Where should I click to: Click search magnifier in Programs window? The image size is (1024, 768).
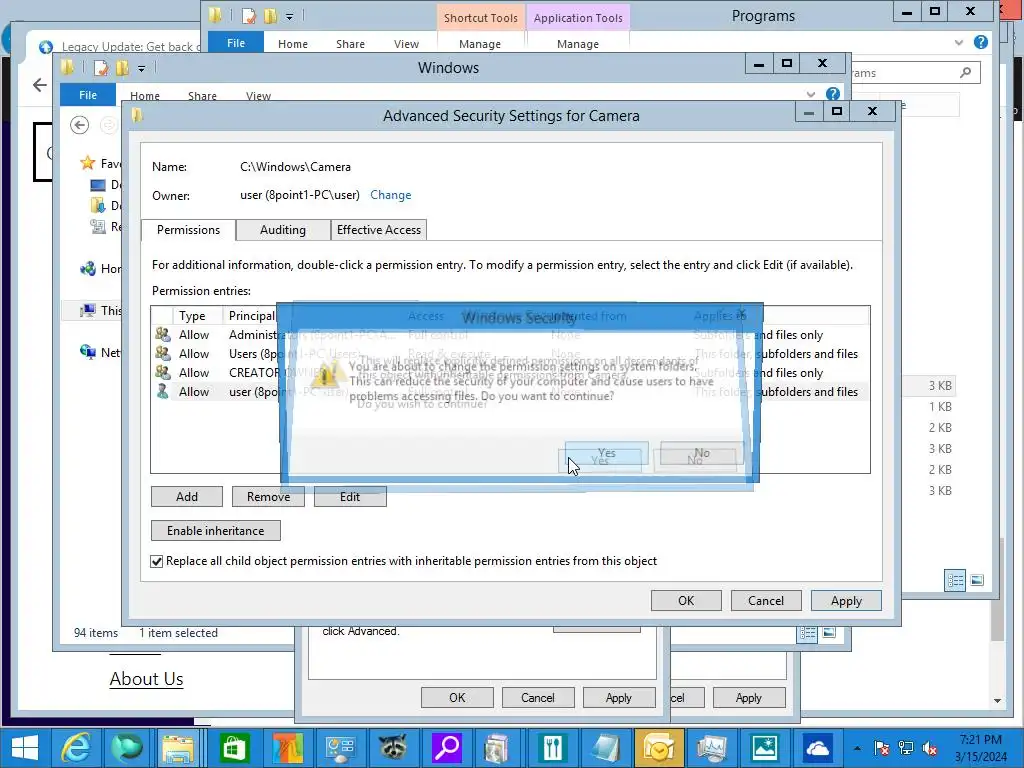pyautogui.click(x=965, y=72)
